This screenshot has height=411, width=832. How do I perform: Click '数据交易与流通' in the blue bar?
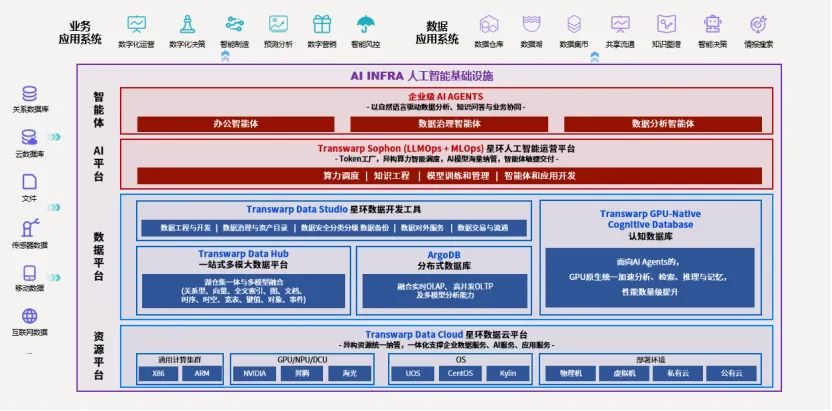point(483,228)
